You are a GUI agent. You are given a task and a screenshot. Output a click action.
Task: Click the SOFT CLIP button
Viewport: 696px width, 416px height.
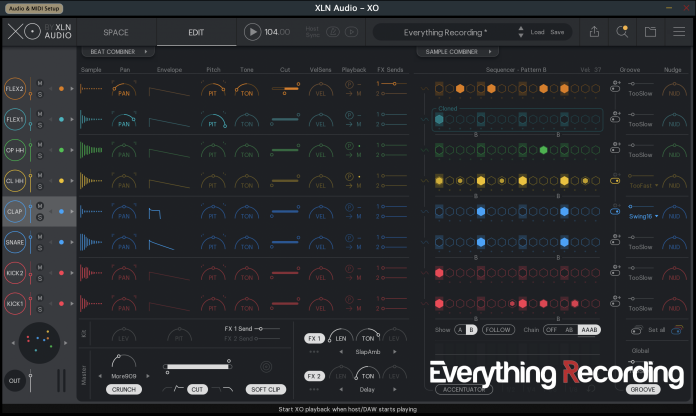pyautogui.click(x=265, y=389)
